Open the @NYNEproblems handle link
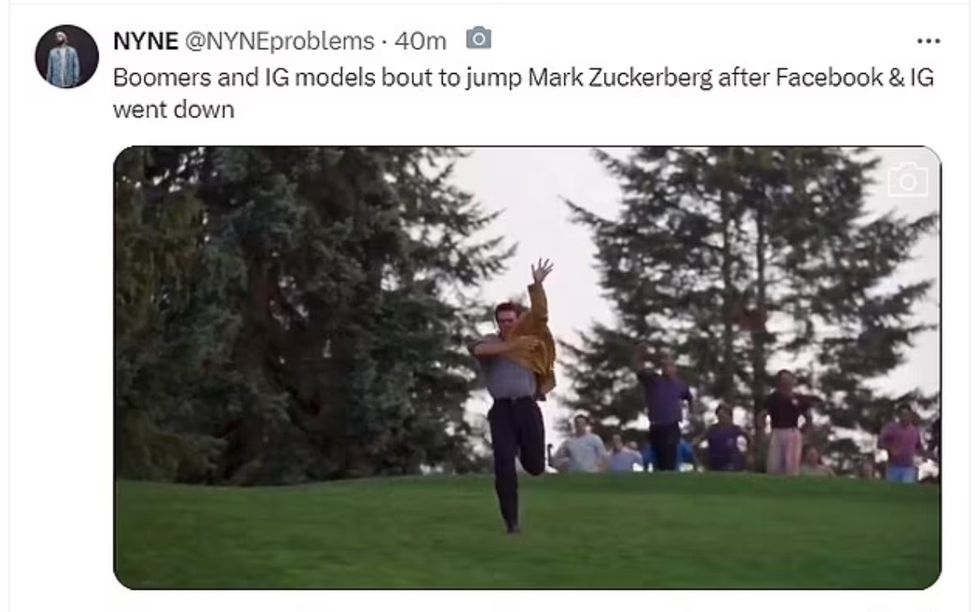The height and width of the screenshot is (612, 980). pos(279,41)
